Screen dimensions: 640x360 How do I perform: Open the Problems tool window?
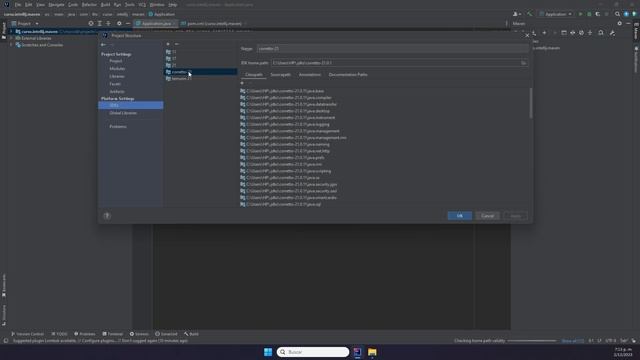tap(84, 334)
